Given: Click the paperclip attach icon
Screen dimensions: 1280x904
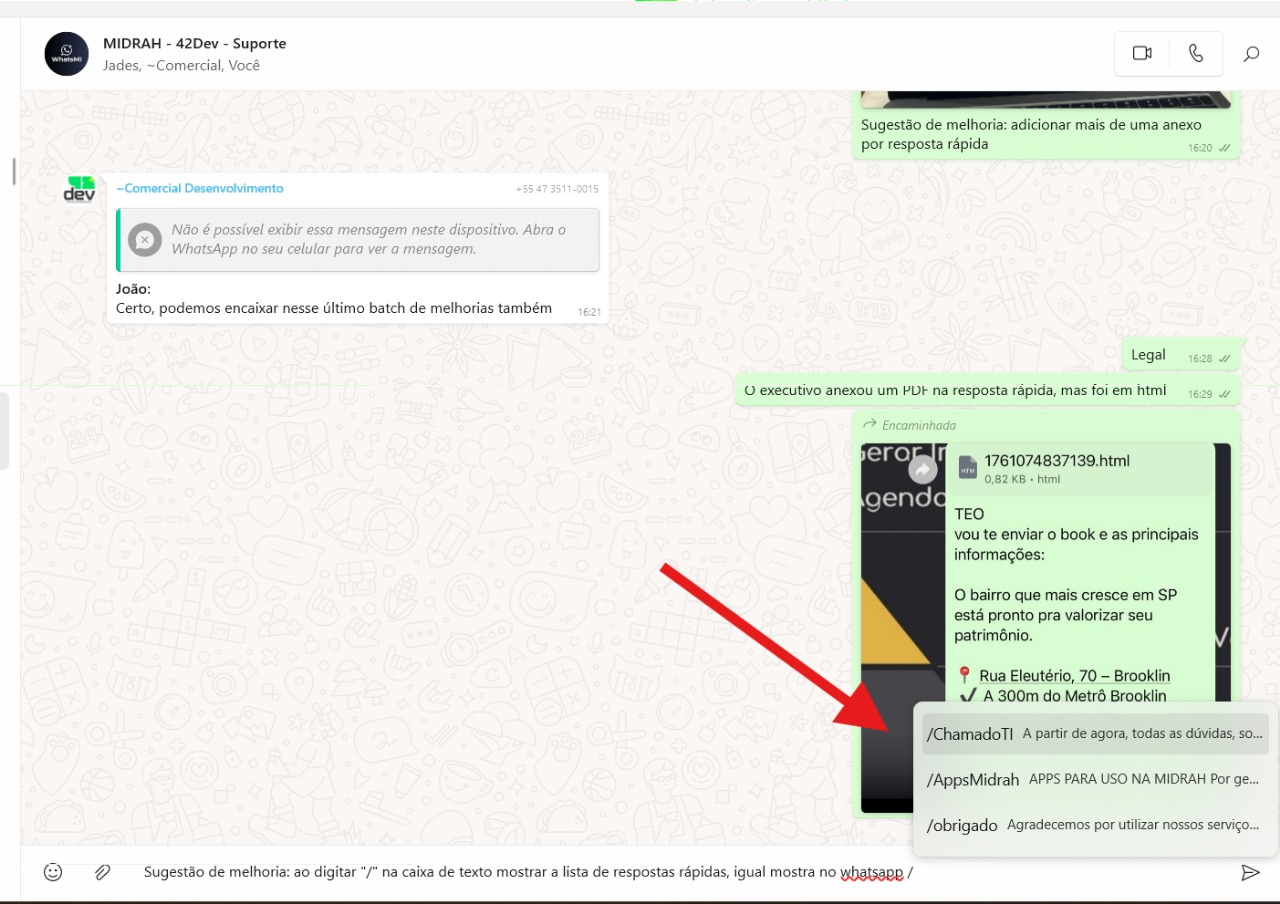Looking at the screenshot, I should click(102, 872).
